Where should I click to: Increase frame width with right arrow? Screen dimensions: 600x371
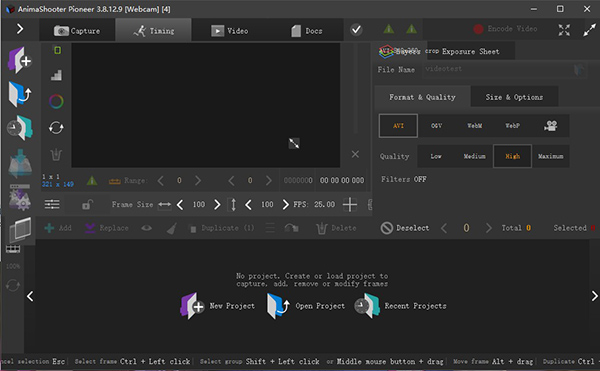(x=217, y=205)
